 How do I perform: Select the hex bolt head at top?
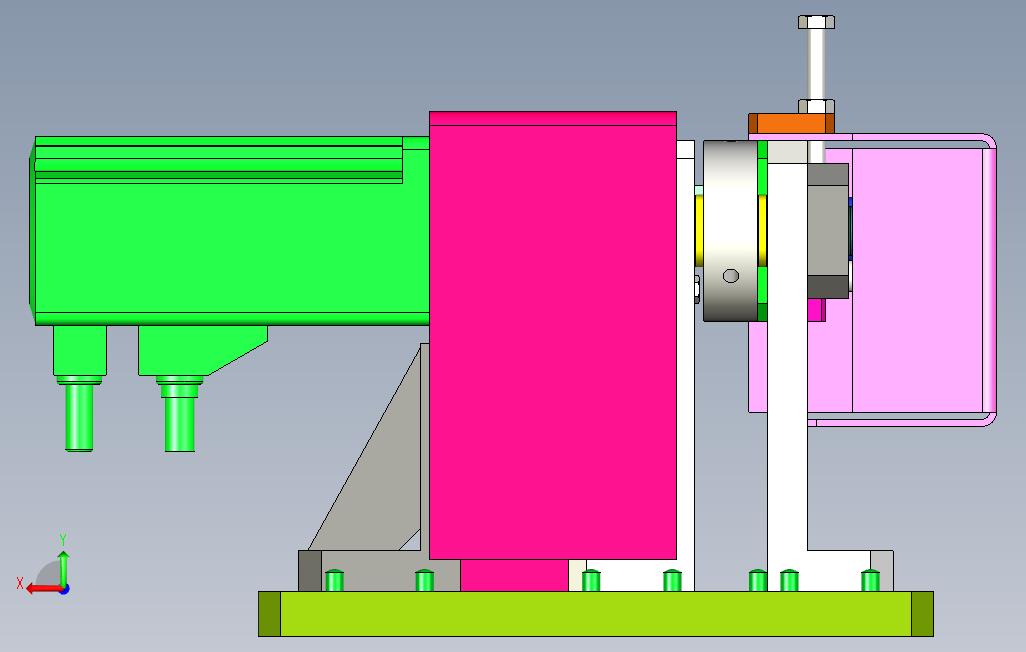(x=816, y=22)
